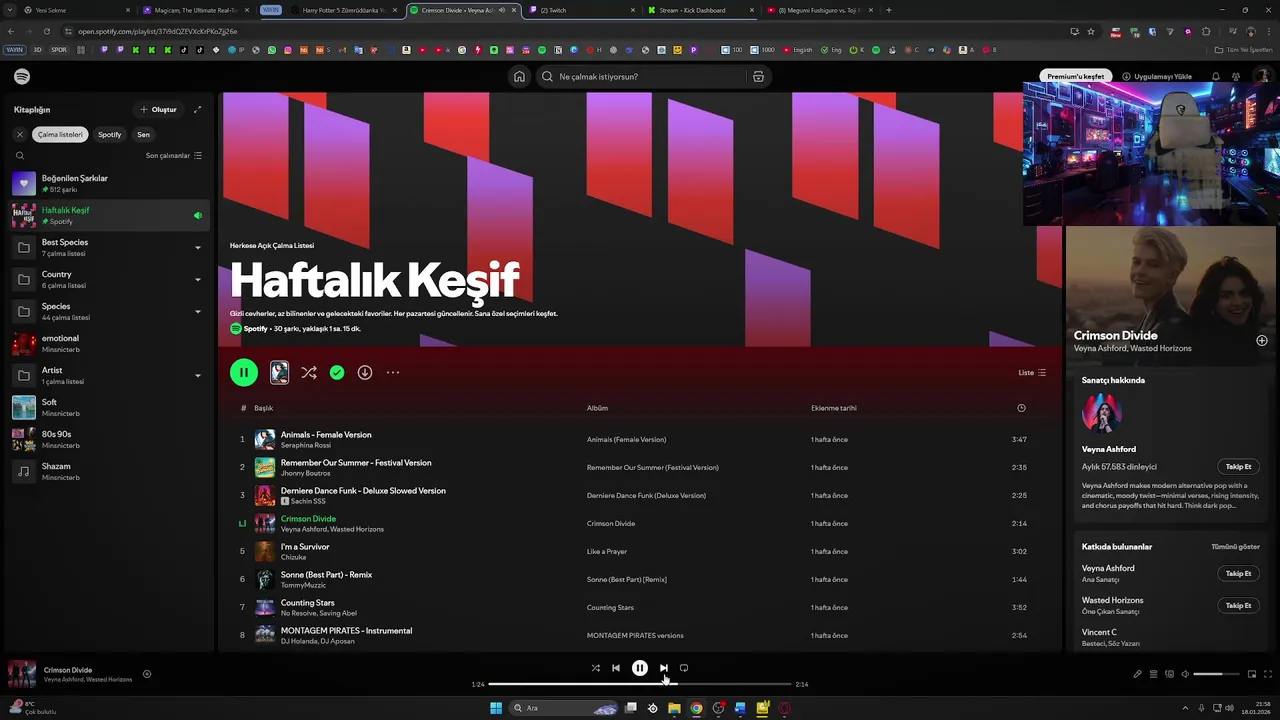Select the Counting Stars track
The height and width of the screenshot is (720, 1280).
640,608
